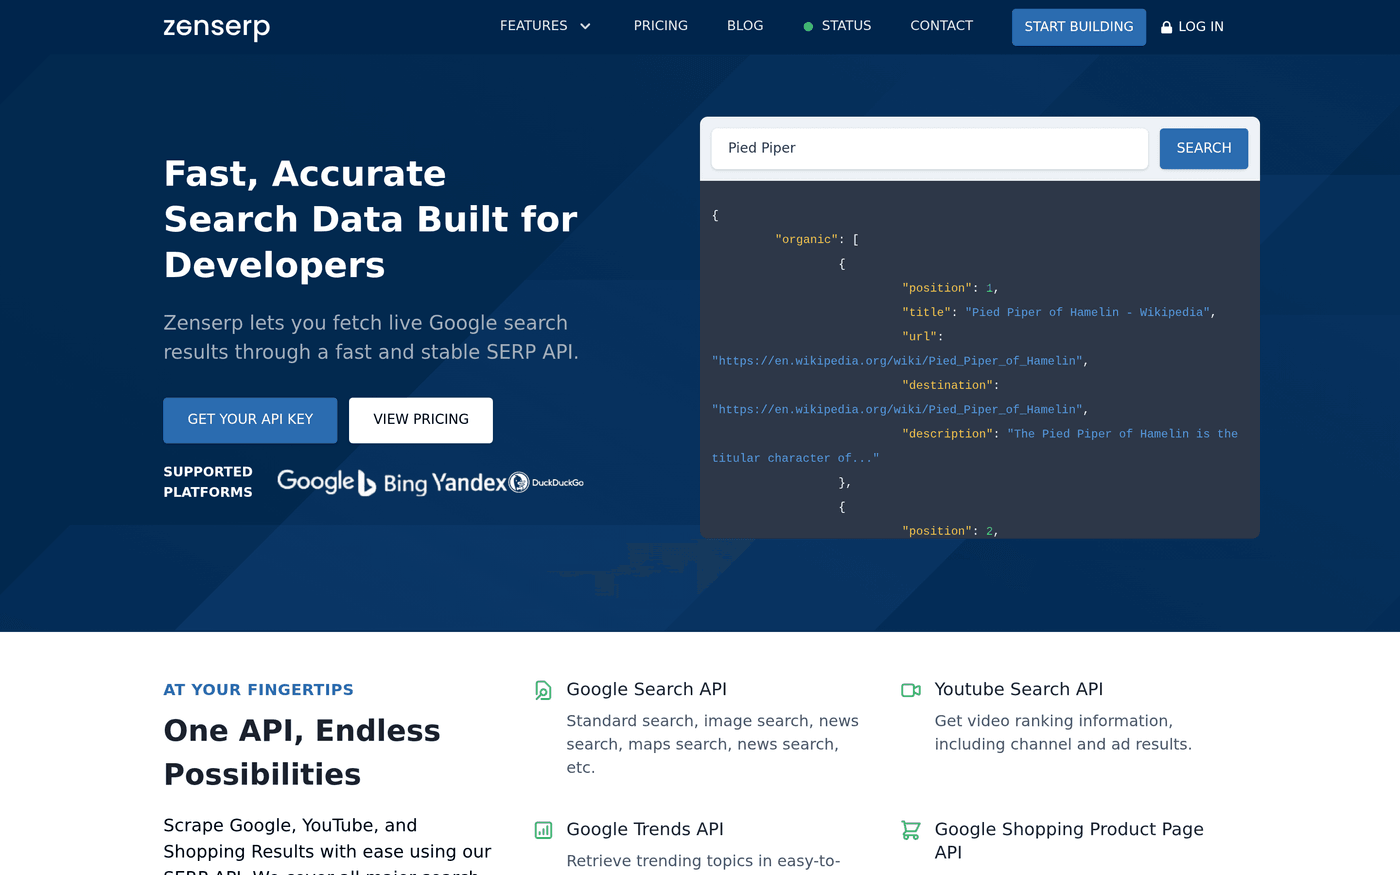Viewport: 1400px width, 875px height.
Task: Click the lock icon beside Log In
Action: 1166,27
